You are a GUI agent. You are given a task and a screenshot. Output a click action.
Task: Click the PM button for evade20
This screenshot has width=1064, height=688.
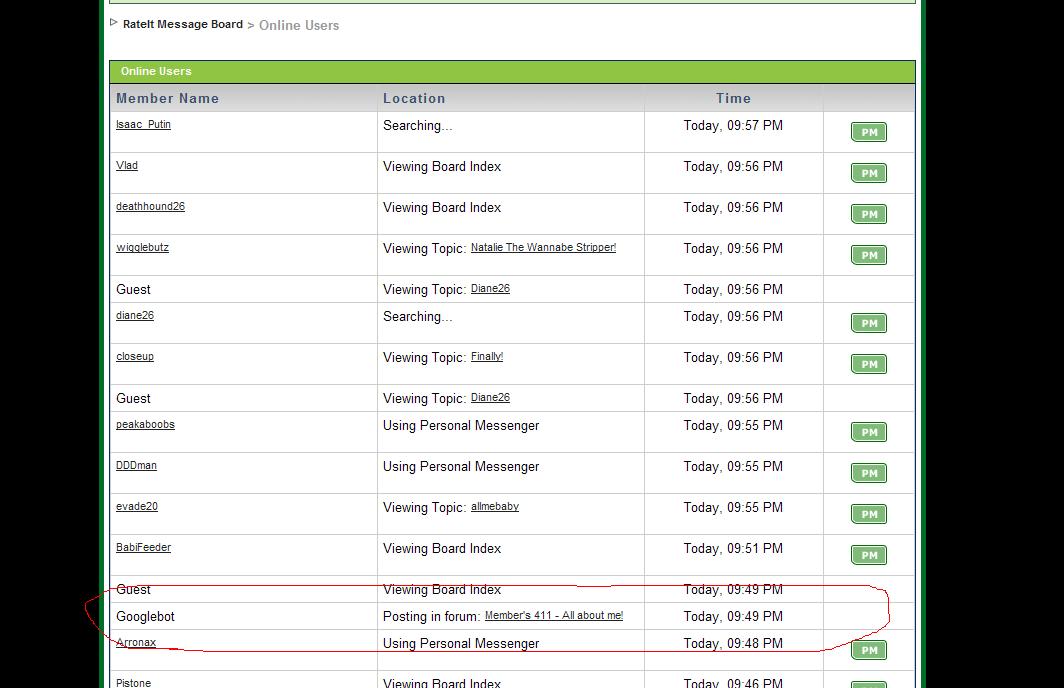pyautogui.click(x=868, y=514)
